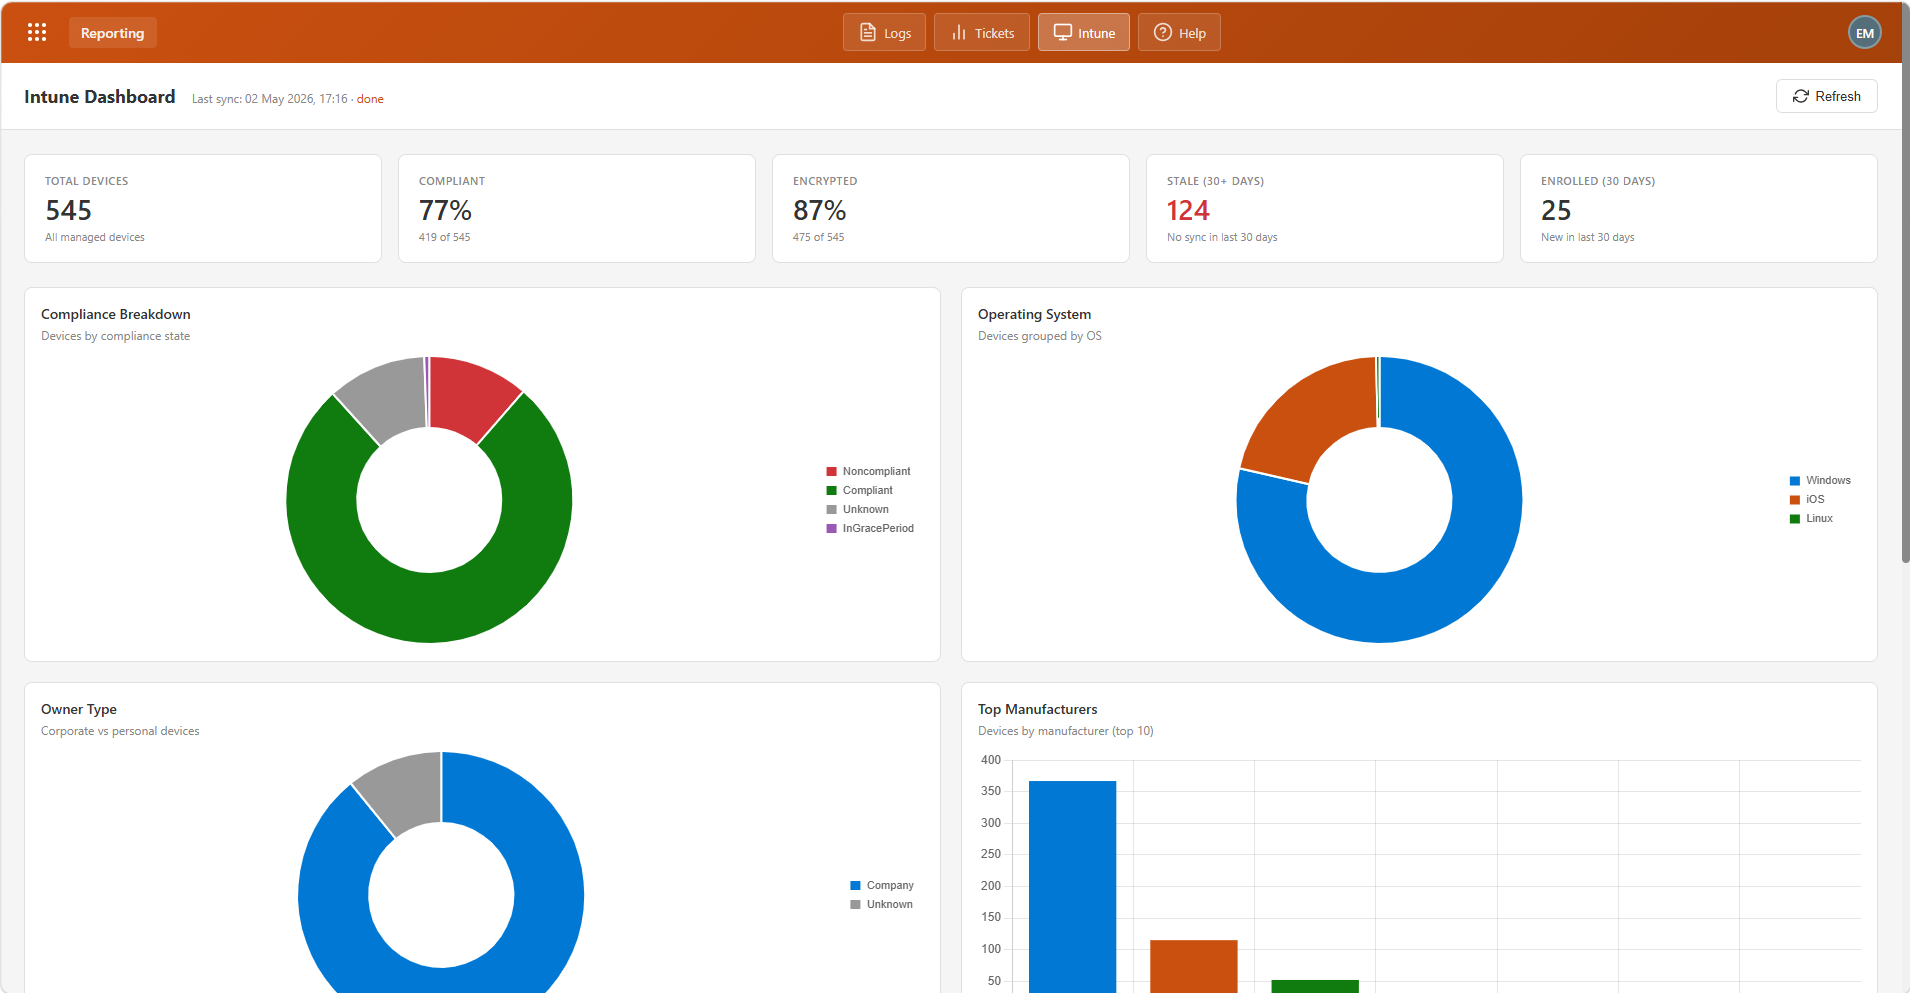Click the Logs document icon
The image size is (1910, 993).
[x=868, y=32]
